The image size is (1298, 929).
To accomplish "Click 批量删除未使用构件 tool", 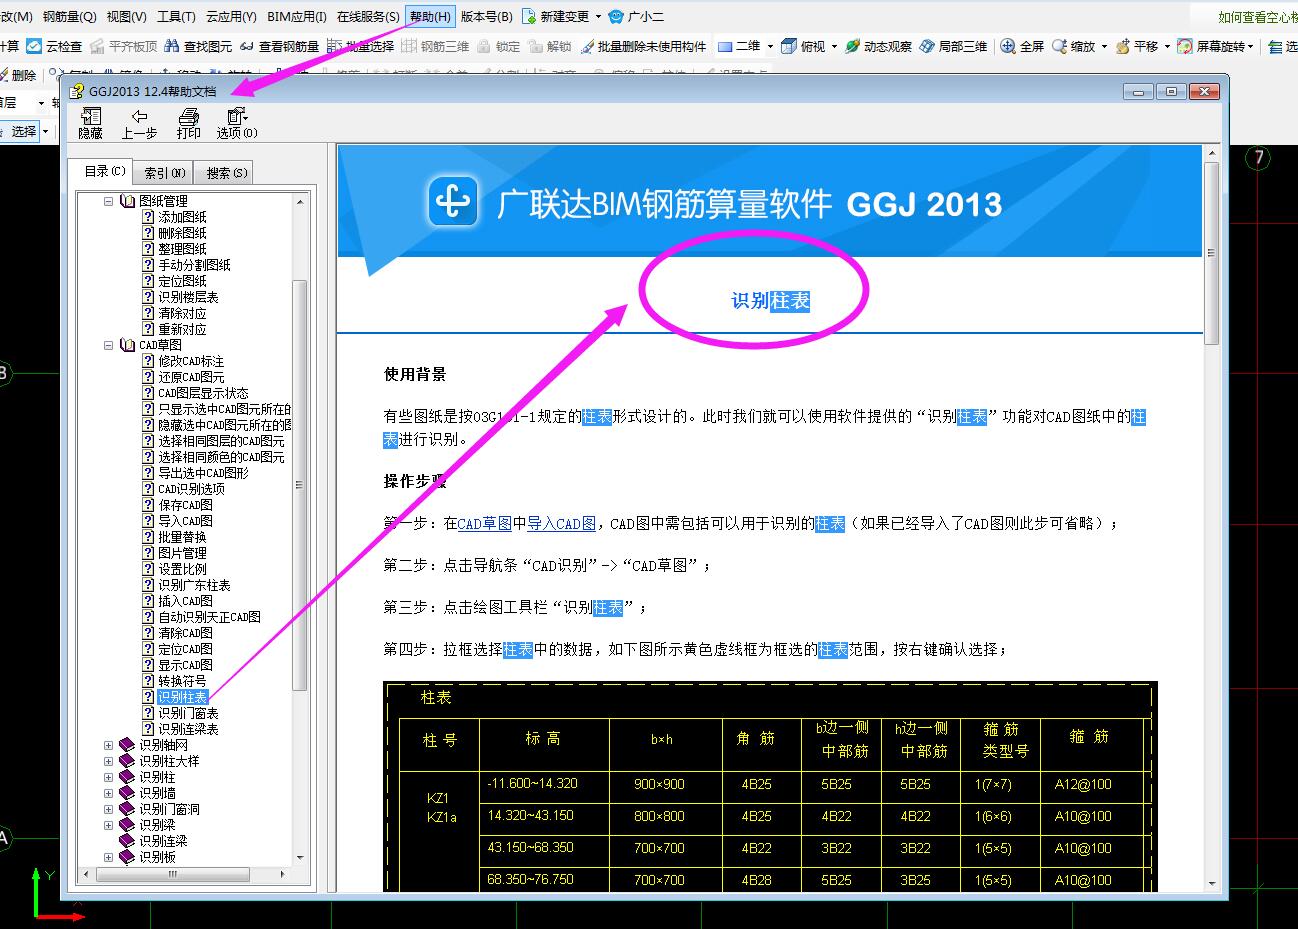I will coord(643,46).
